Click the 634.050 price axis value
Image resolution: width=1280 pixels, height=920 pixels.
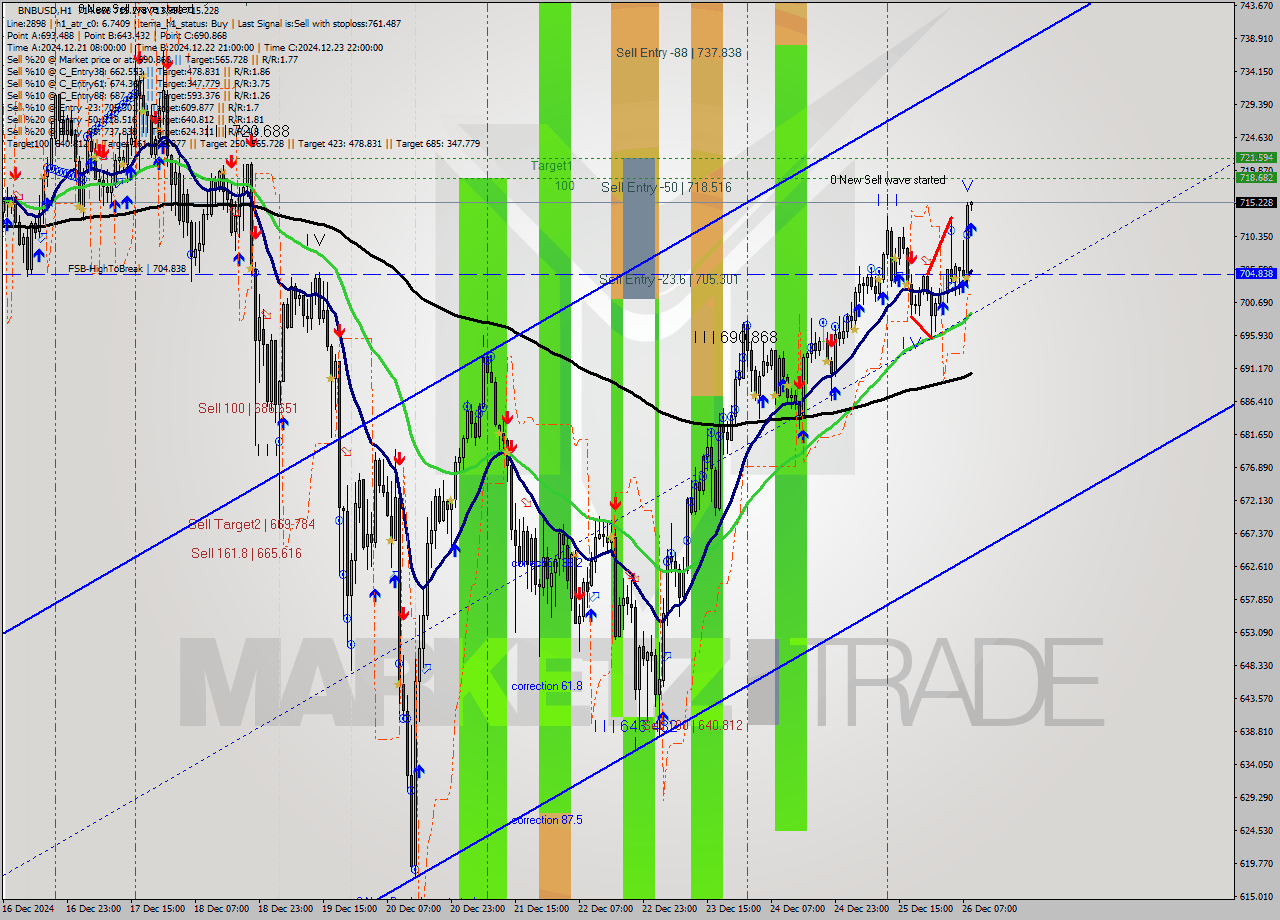coord(1256,765)
